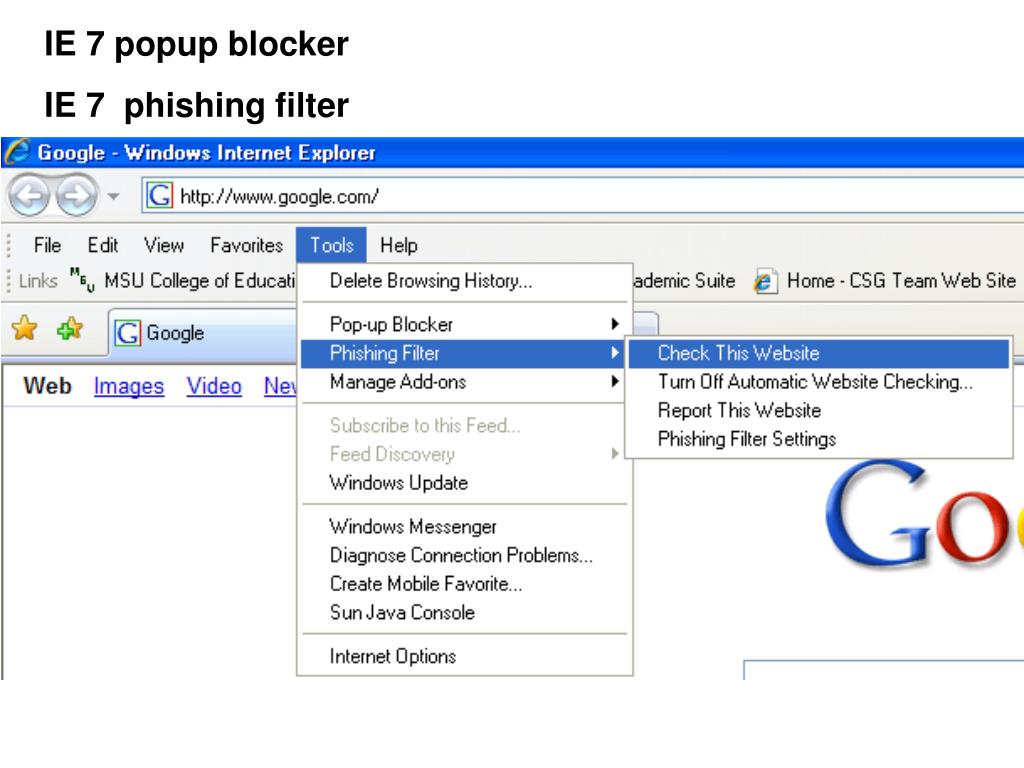Launch Windows Messenger from Tools menu
The width and height of the screenshot is (1024, 768).
click(x=464, y=526)
